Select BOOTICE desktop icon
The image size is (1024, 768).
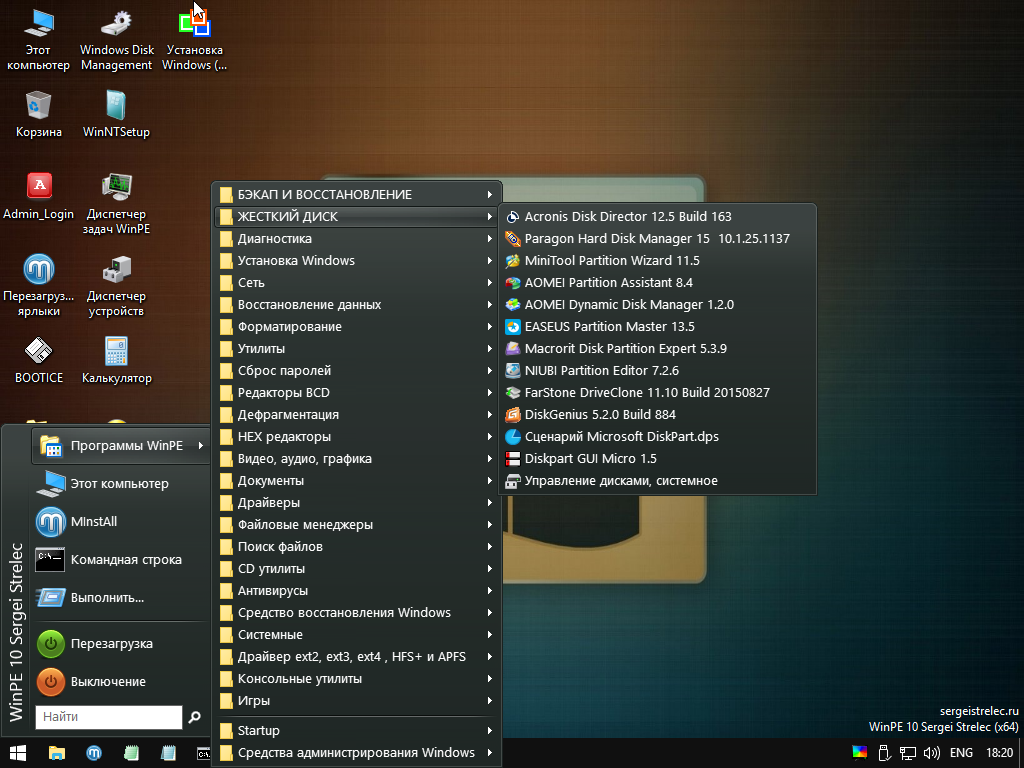click(x=39, y=360)
